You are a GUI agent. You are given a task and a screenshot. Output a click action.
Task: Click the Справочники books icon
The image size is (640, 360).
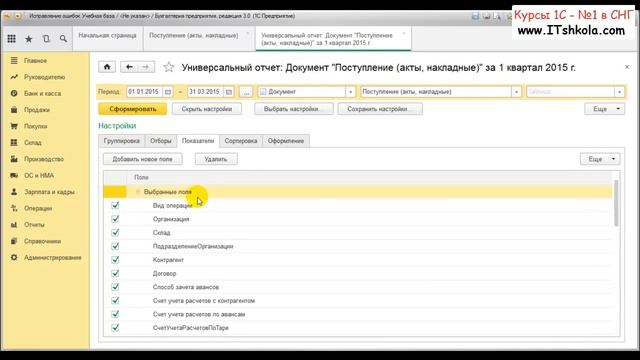14,241
